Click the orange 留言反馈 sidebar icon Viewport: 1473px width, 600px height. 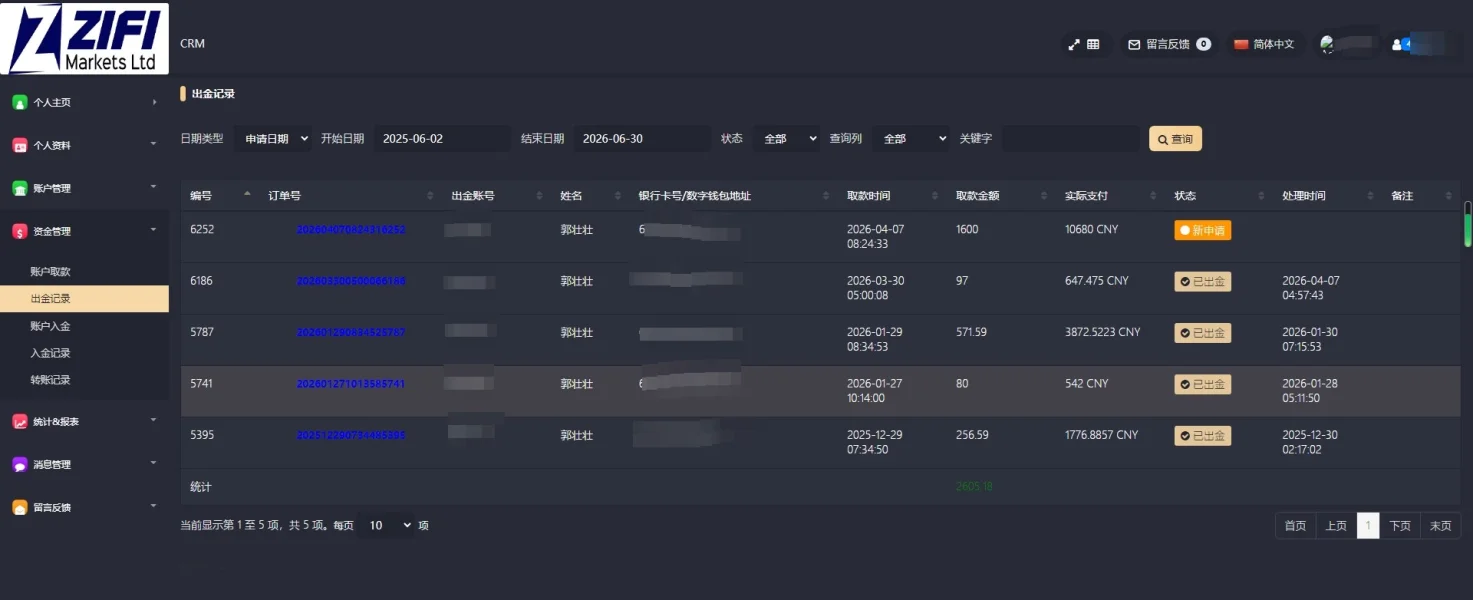click(20, 507)
